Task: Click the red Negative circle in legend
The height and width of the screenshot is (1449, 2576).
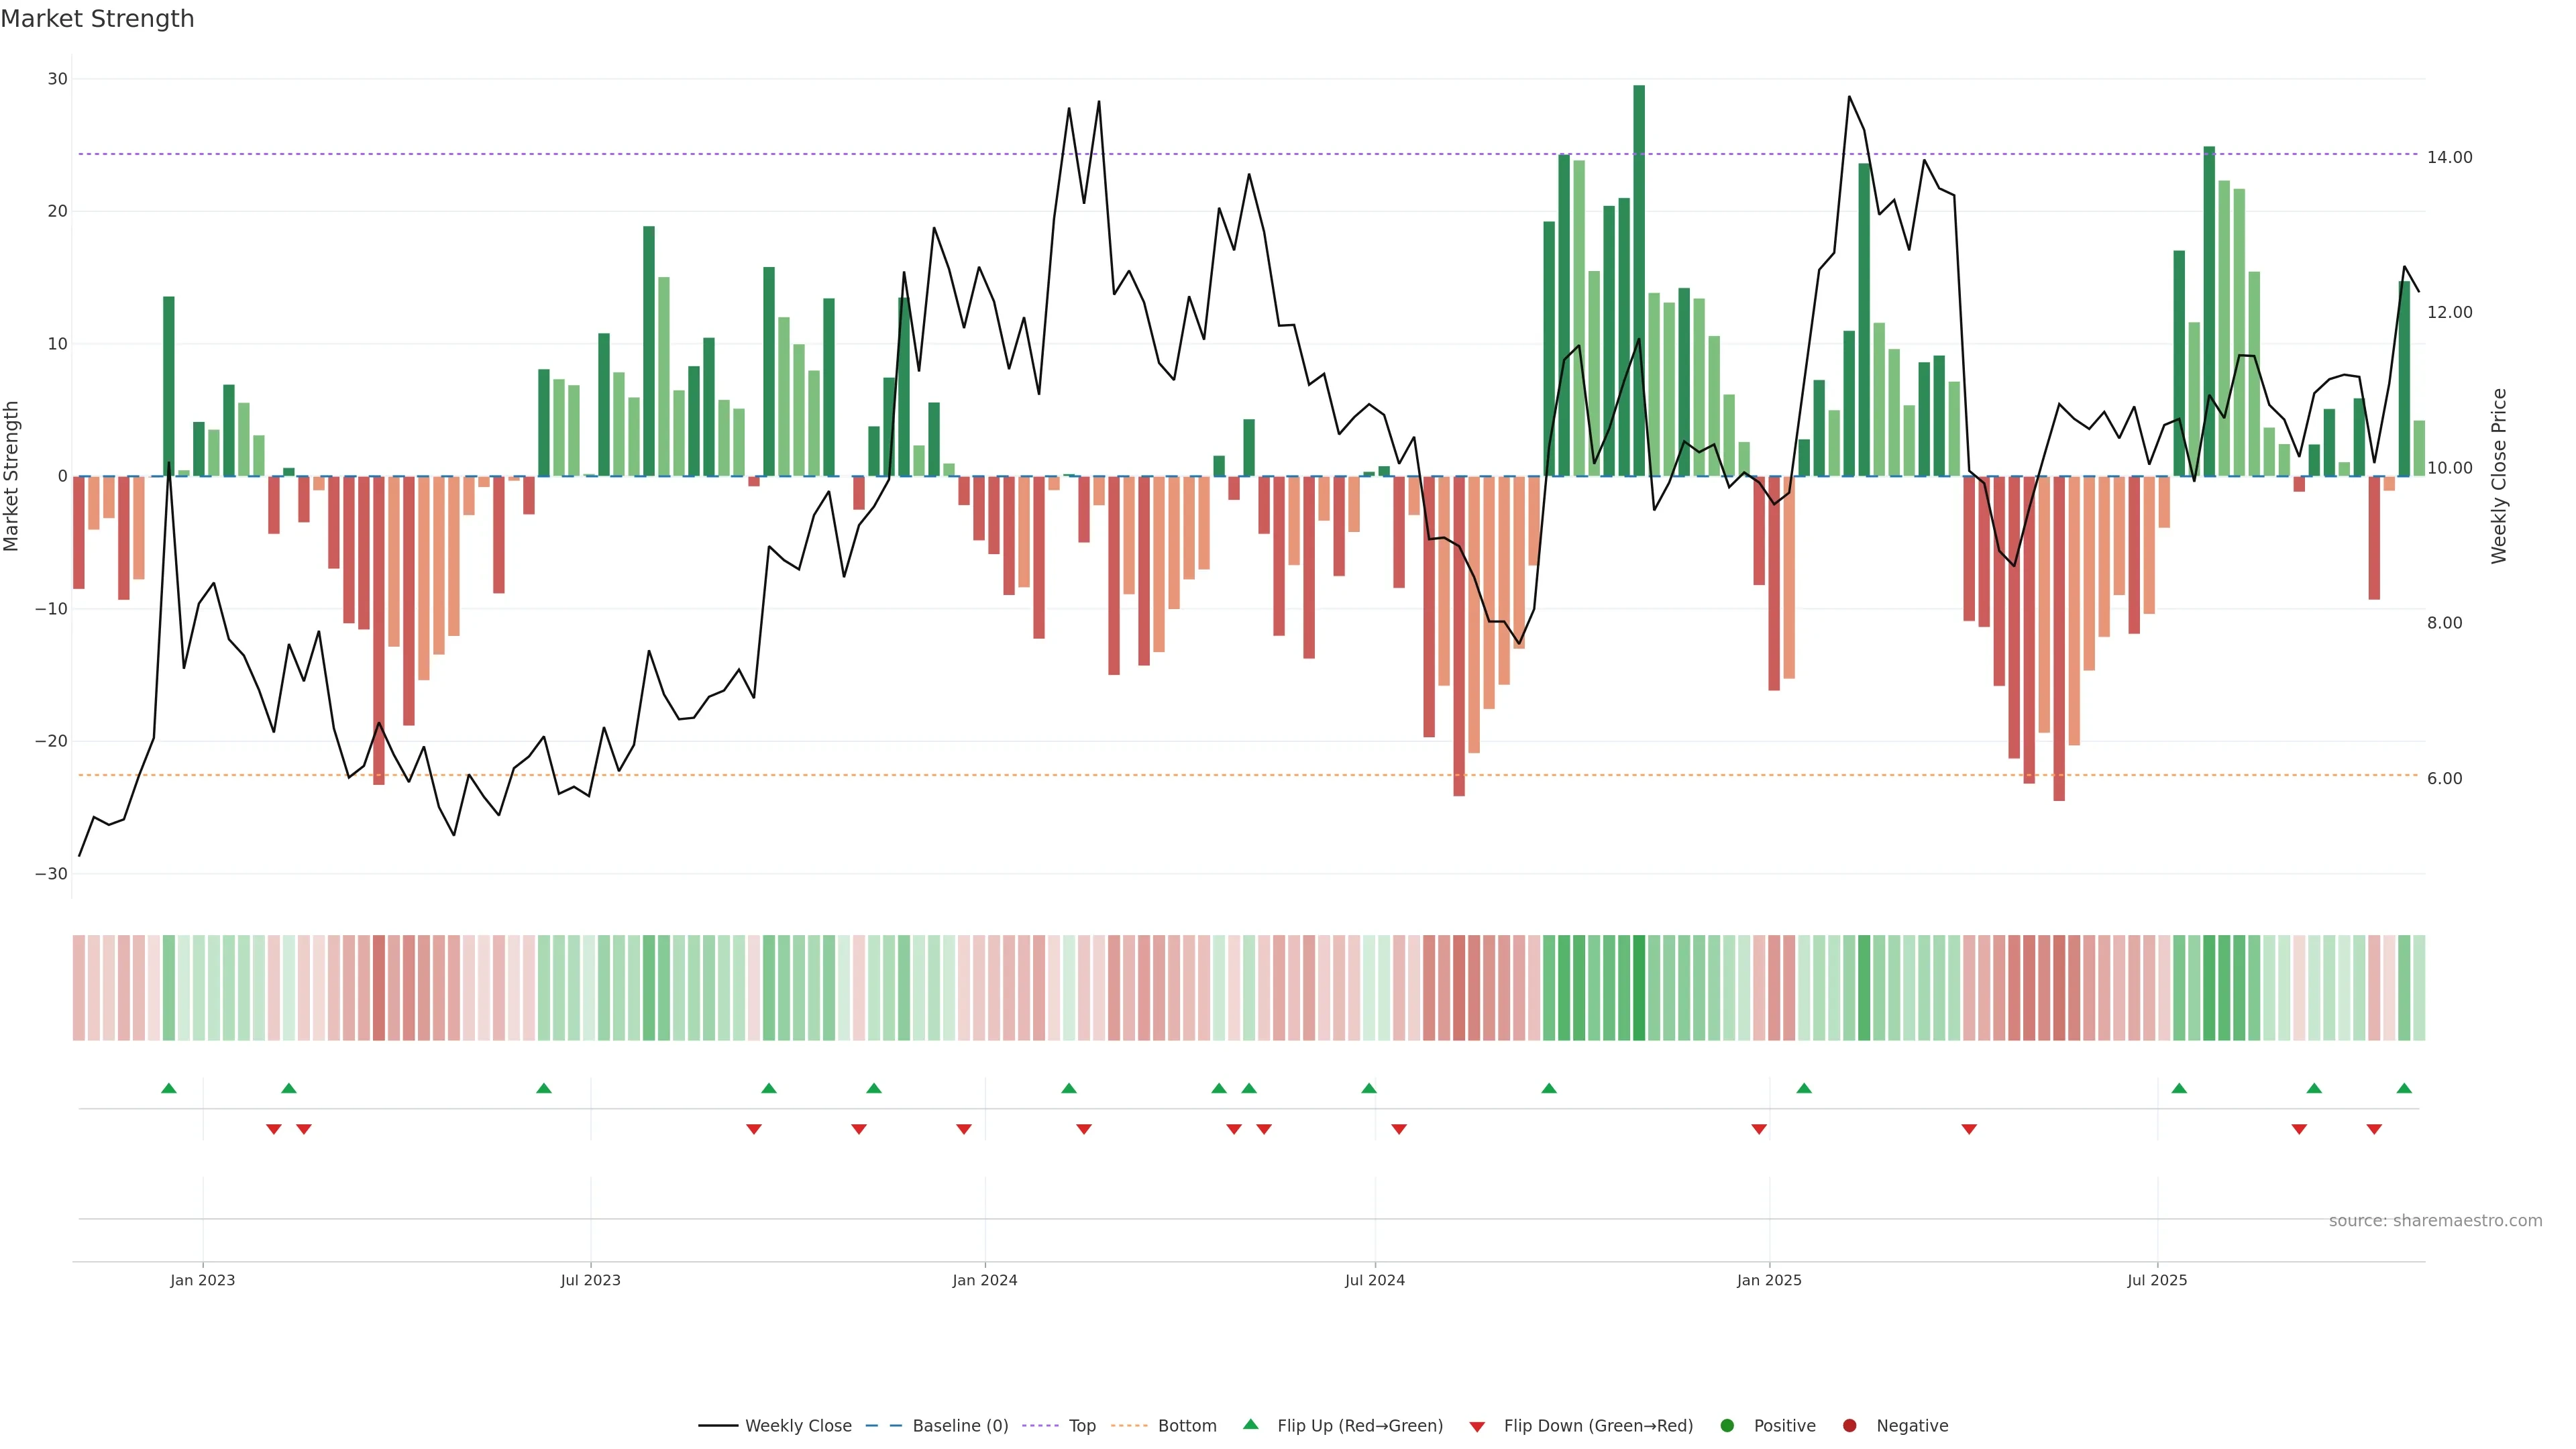Action: coord(1849,1425)
